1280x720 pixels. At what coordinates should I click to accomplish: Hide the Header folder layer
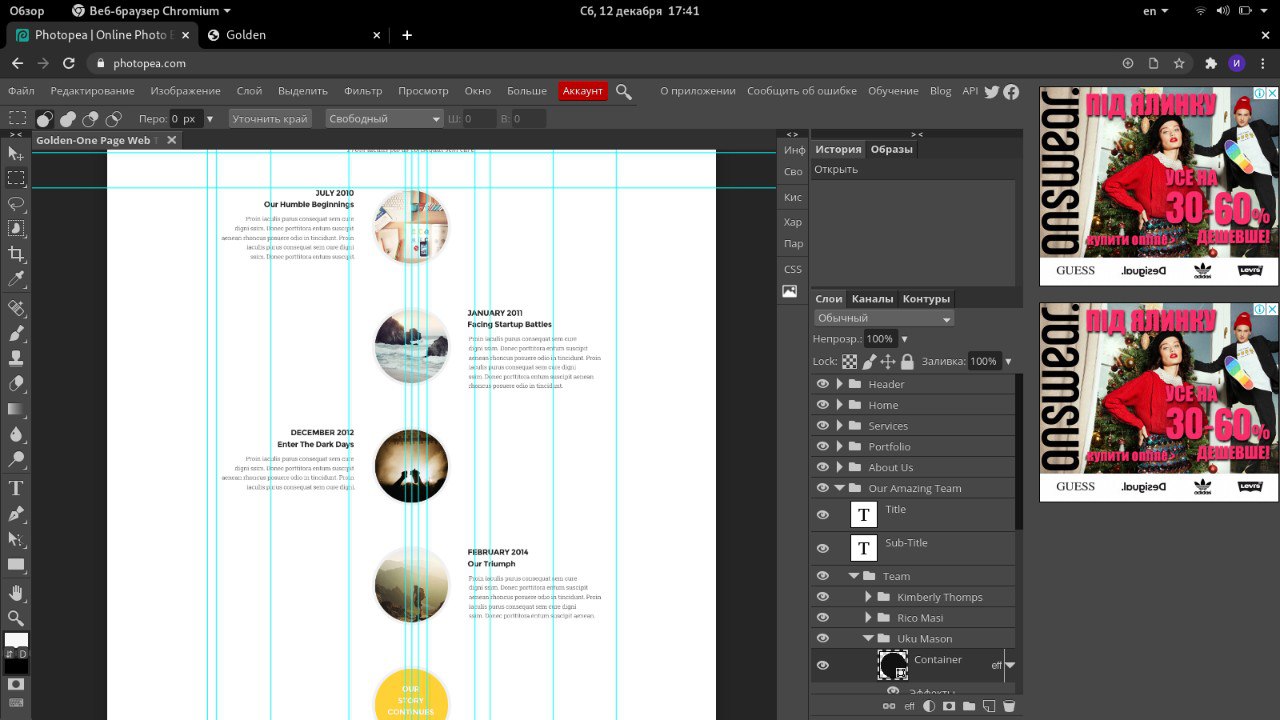tap(823, 384)
